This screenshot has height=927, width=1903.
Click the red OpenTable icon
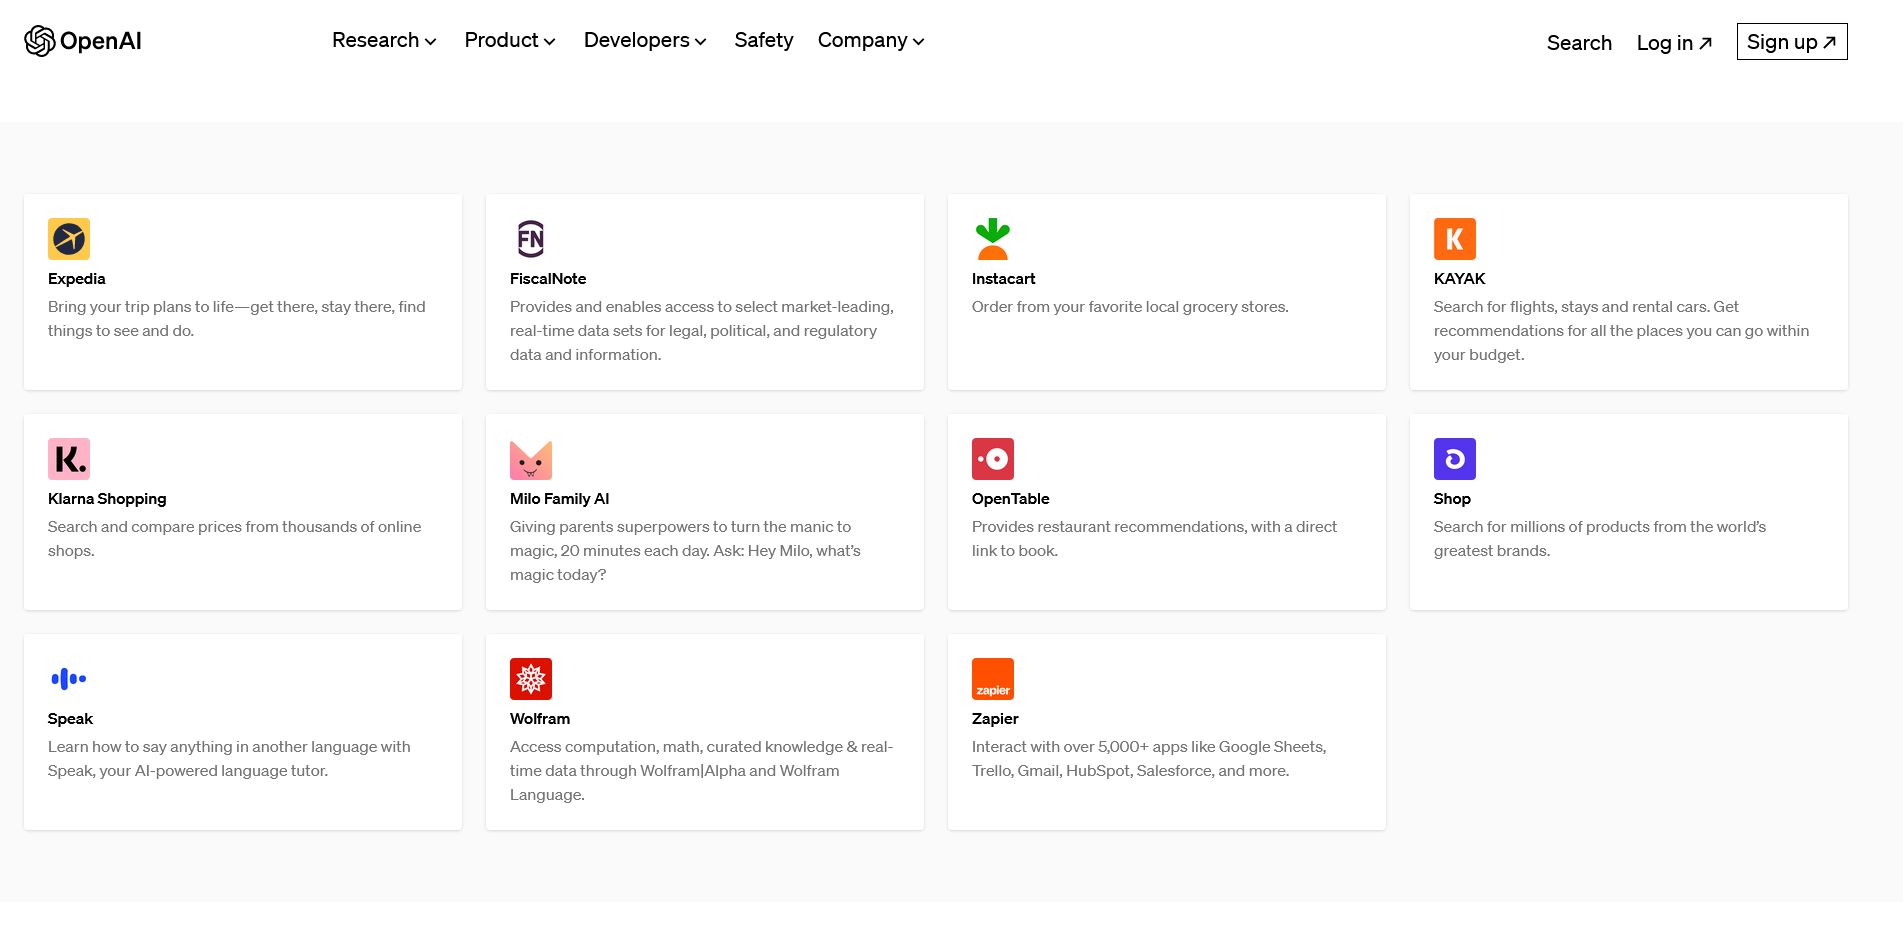[993, 459]
